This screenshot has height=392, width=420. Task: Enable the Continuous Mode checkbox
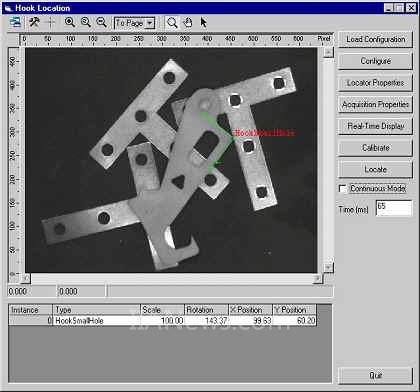343,189
